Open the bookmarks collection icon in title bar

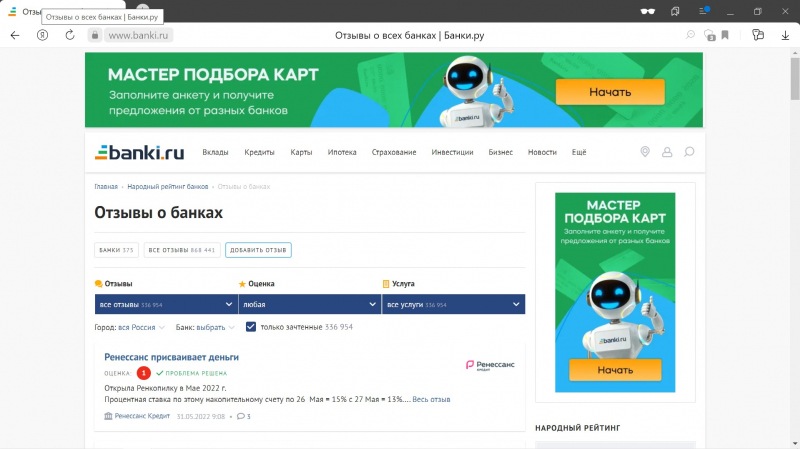[675, 11]
